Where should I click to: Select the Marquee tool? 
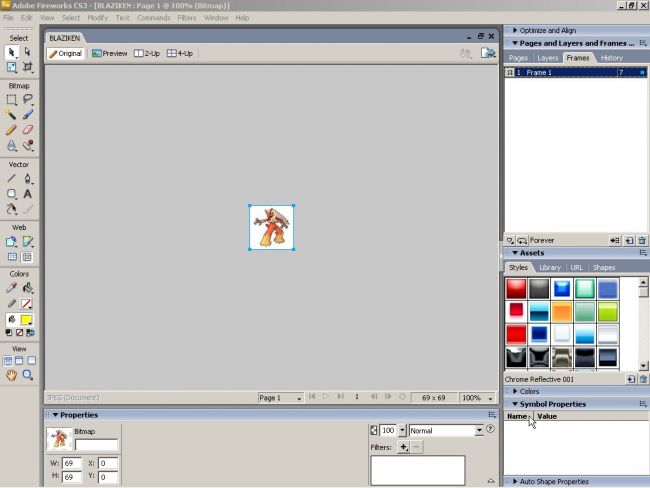[x=12, y=100]
